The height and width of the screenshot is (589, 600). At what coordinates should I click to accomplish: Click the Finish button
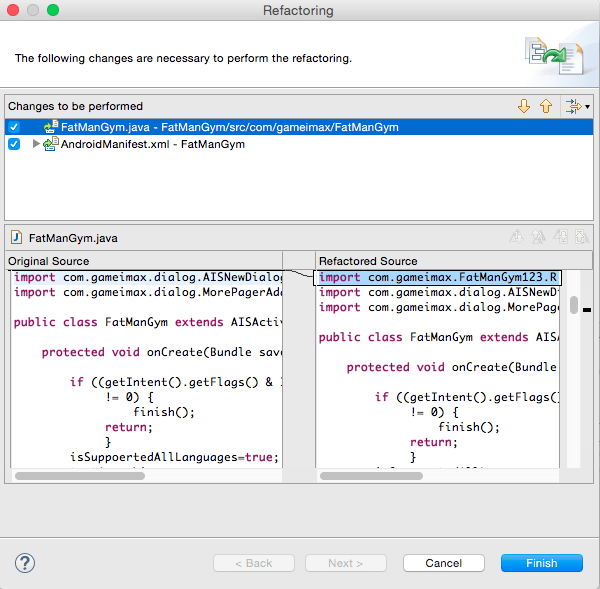point(541,563)
